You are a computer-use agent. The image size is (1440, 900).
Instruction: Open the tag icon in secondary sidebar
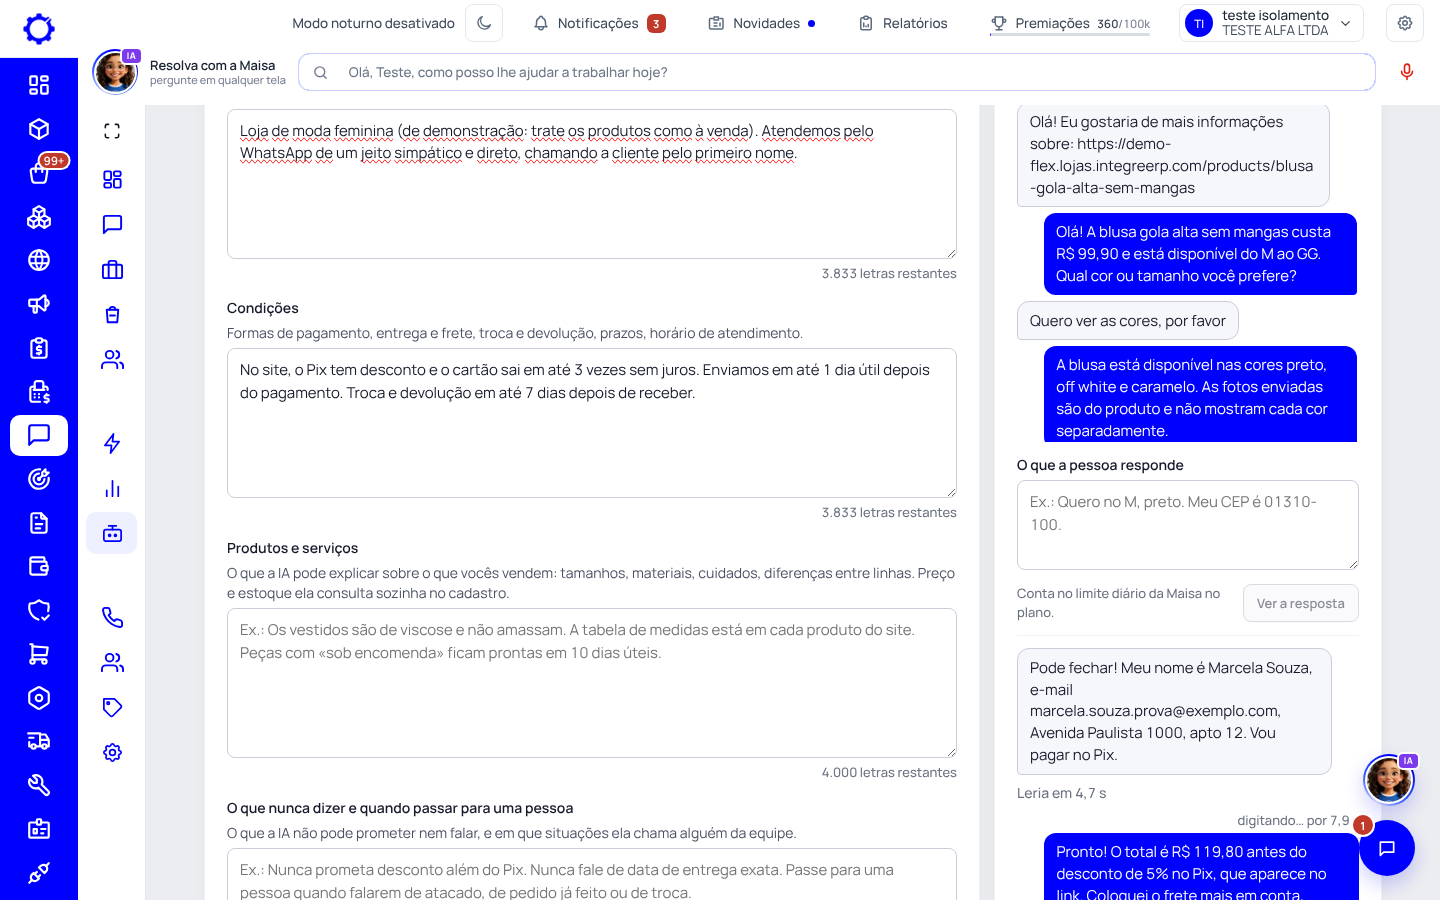point(112,707)
